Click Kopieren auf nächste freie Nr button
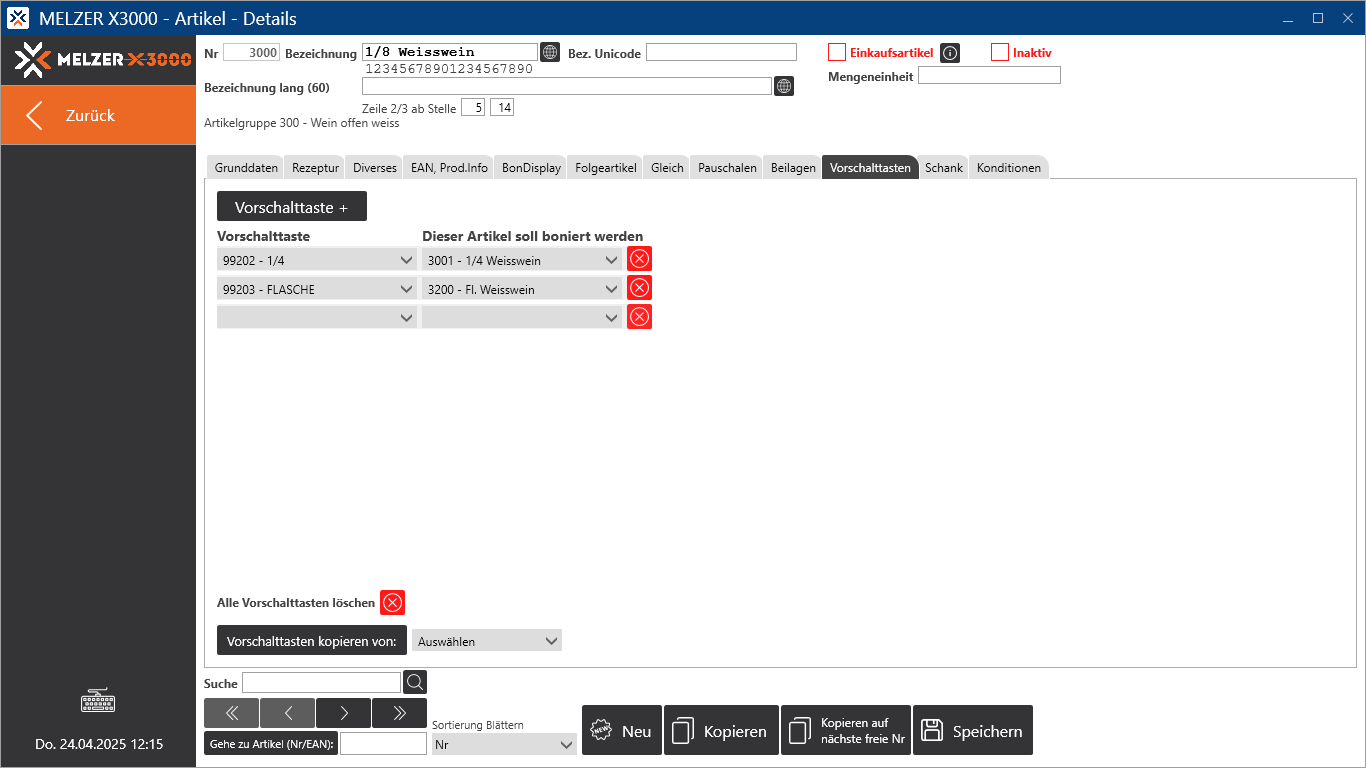The width and height of the screenshot is (1366, 768). [846, 731]
